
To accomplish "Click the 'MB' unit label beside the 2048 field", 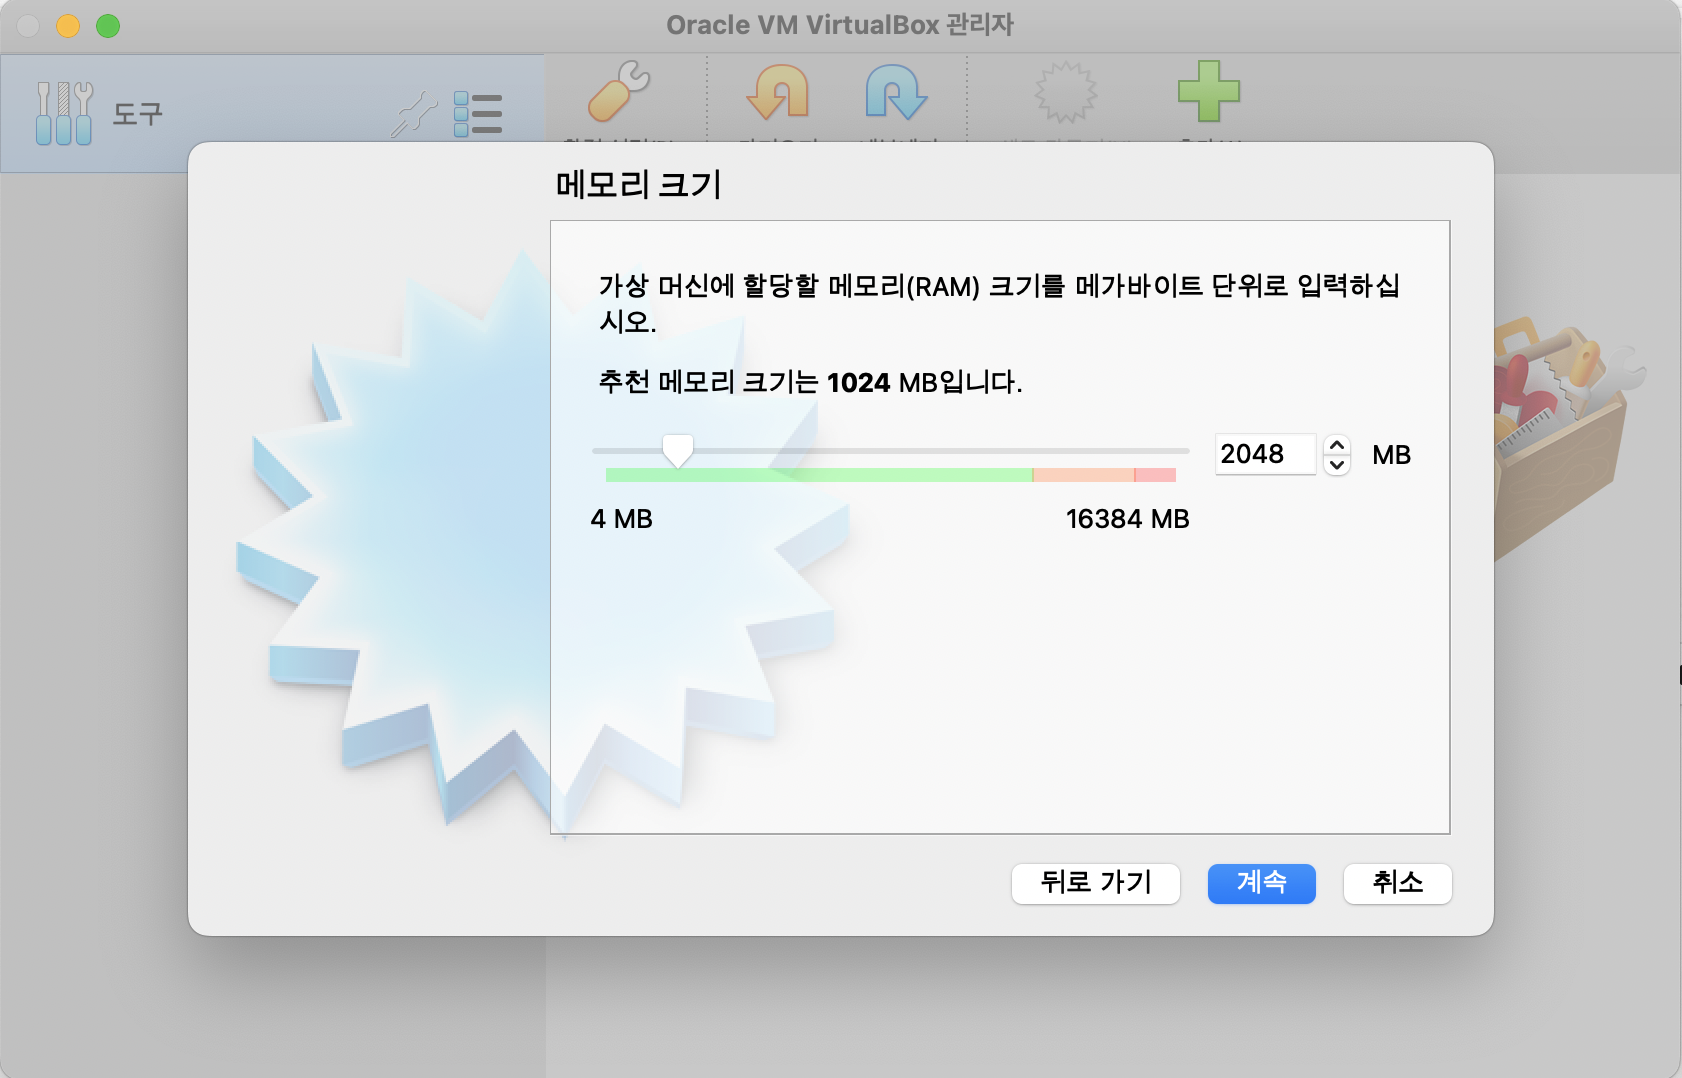I will [x=1391, y=455].
